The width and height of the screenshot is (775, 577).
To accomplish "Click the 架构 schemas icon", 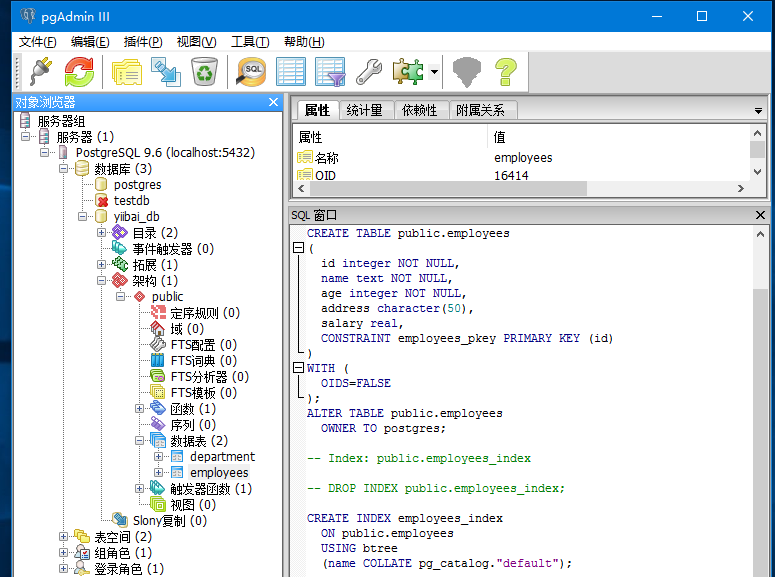I will click(120, 280).
